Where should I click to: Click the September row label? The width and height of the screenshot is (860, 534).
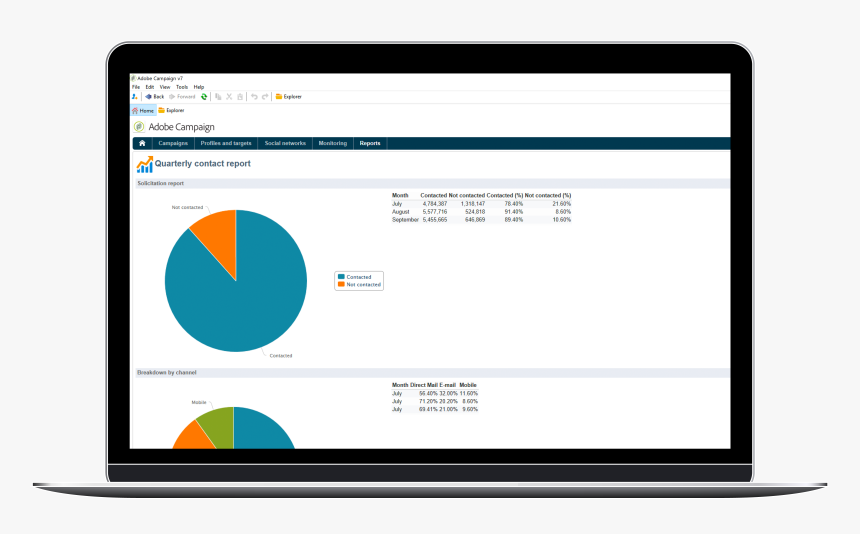click(x=405, y=219)
